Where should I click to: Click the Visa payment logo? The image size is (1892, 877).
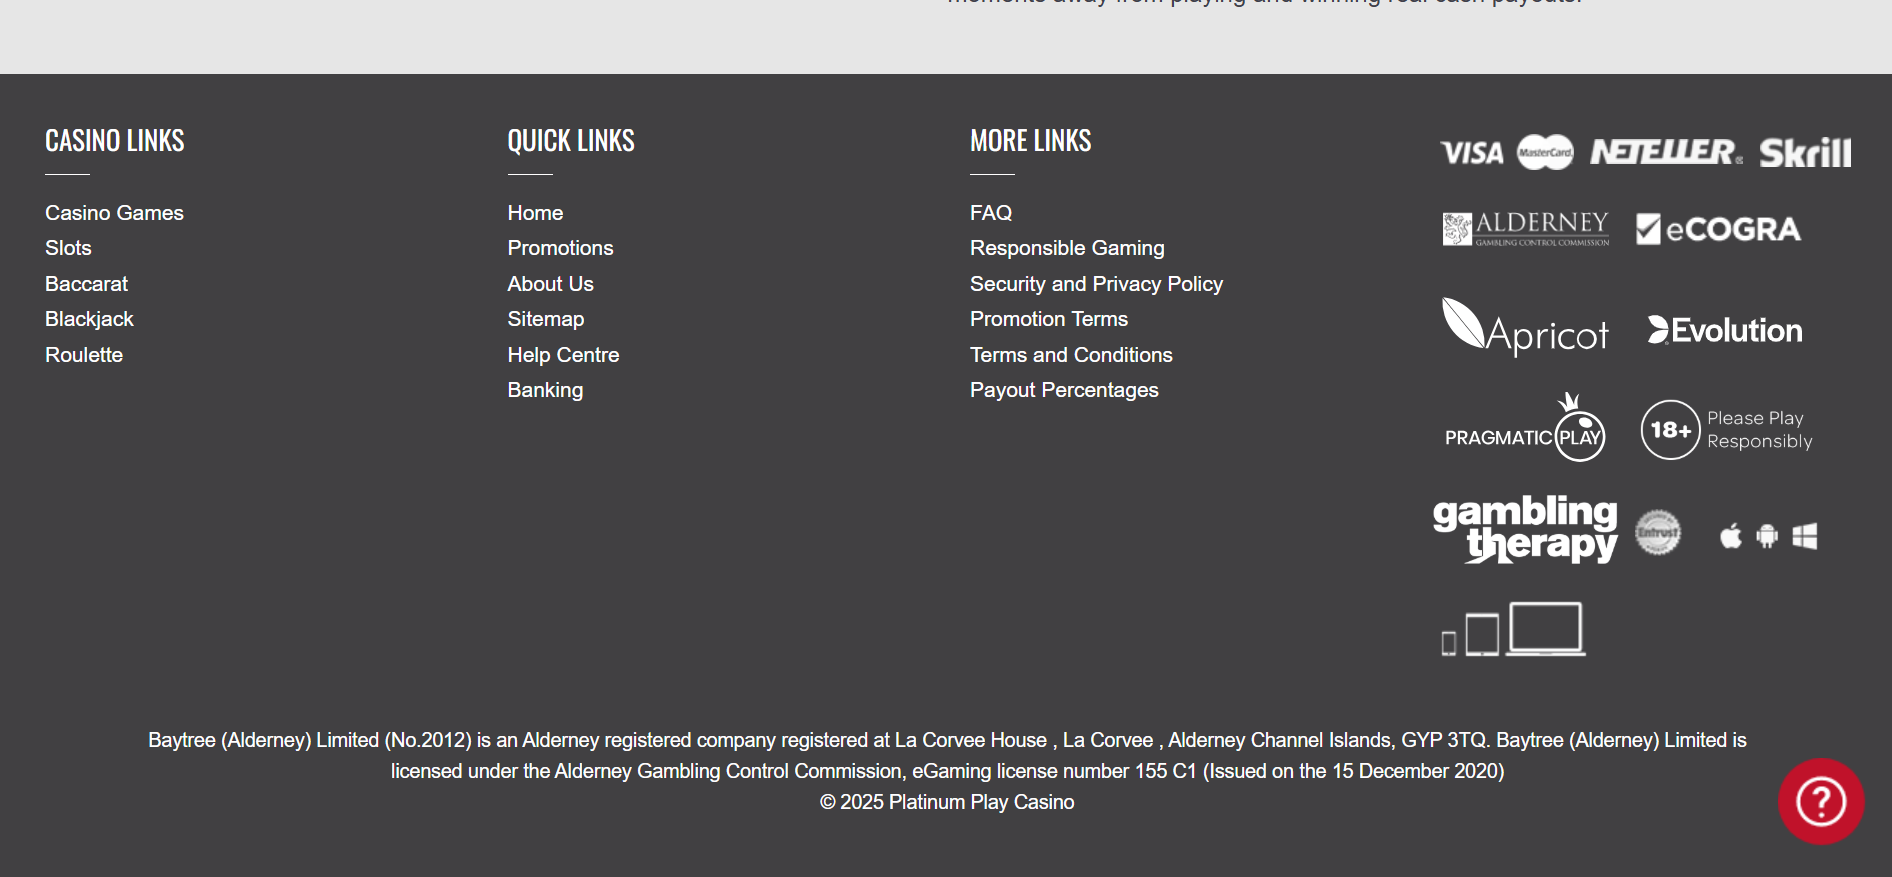(x=1471, y=153)
